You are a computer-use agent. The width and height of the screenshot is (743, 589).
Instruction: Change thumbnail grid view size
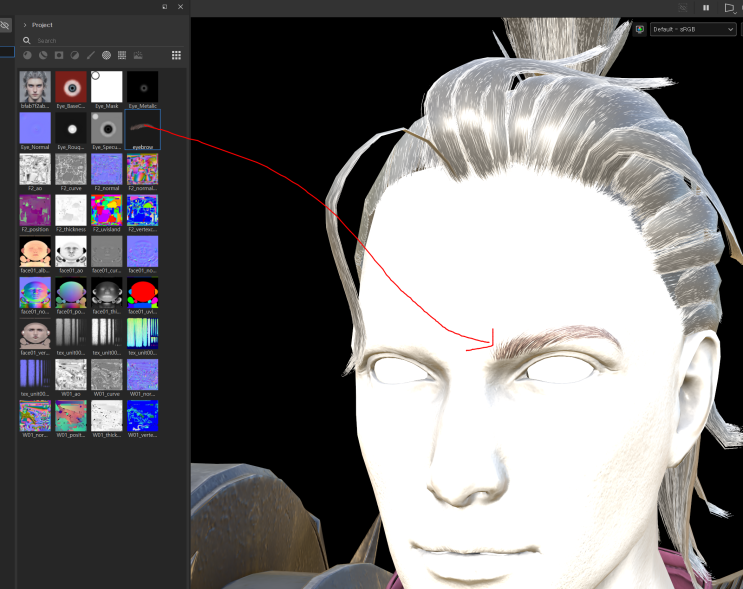click(176, 55)
